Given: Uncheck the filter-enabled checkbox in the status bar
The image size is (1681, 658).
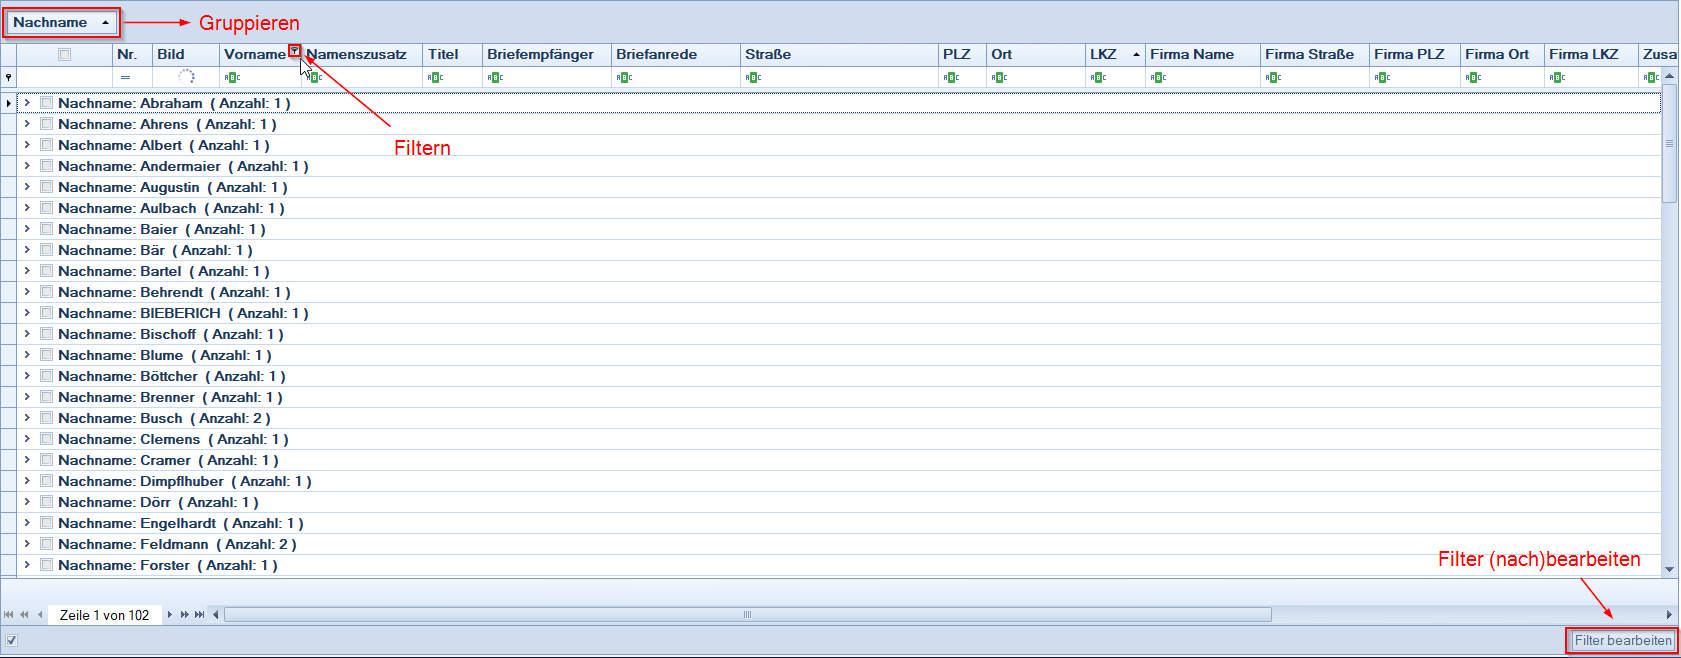Looking at the screenshot, I should pos(11,641).
